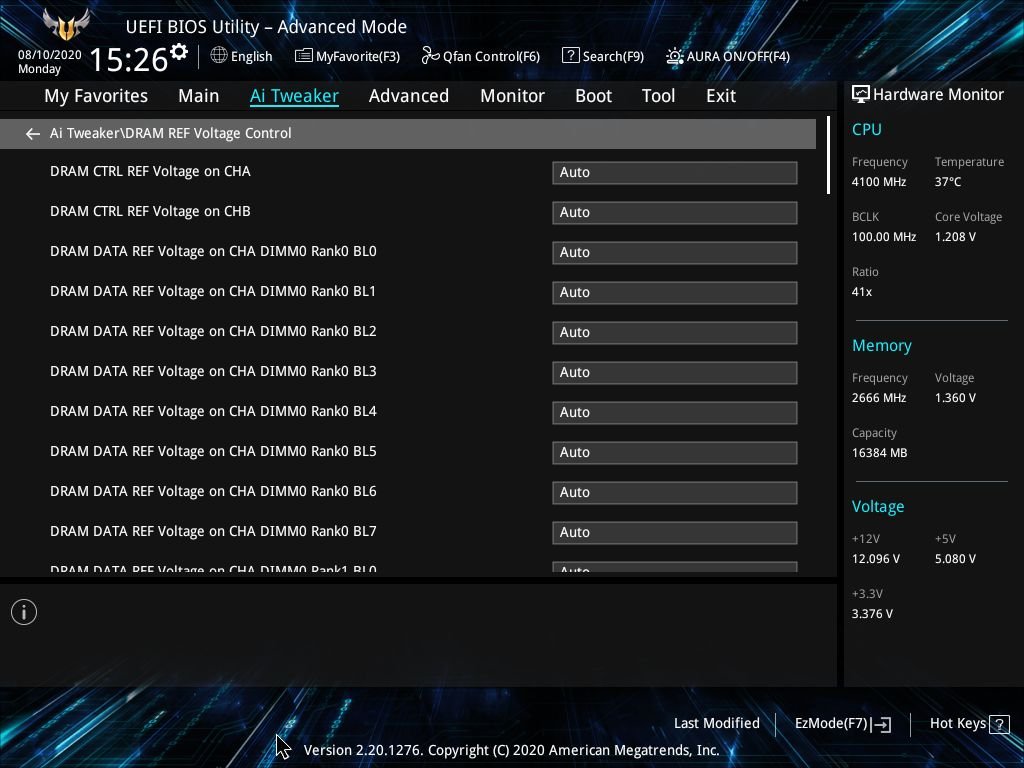Click the back arrow in breadcrumb bar
The height and width of the screenshot is (768, 1024).
click(x=33, y=134)
